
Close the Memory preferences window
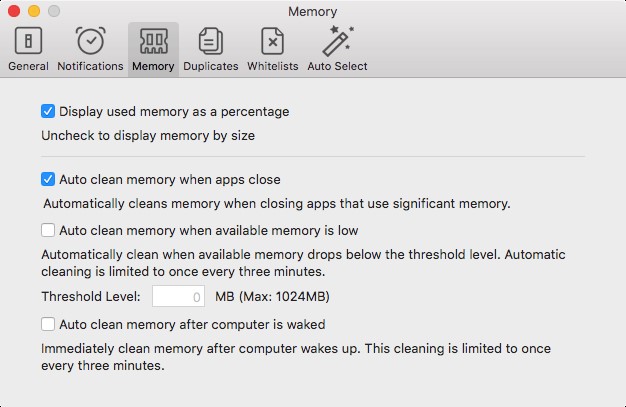13,12
